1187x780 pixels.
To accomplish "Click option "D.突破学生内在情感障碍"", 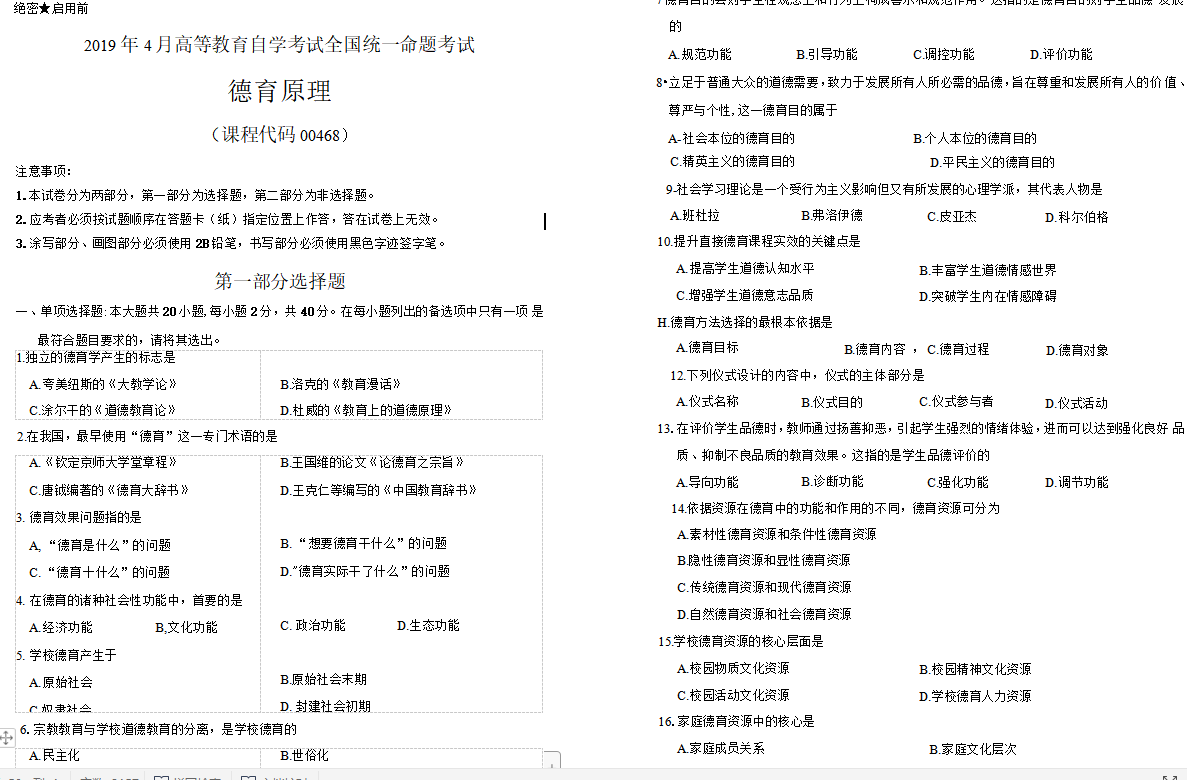I will (988, 296).
